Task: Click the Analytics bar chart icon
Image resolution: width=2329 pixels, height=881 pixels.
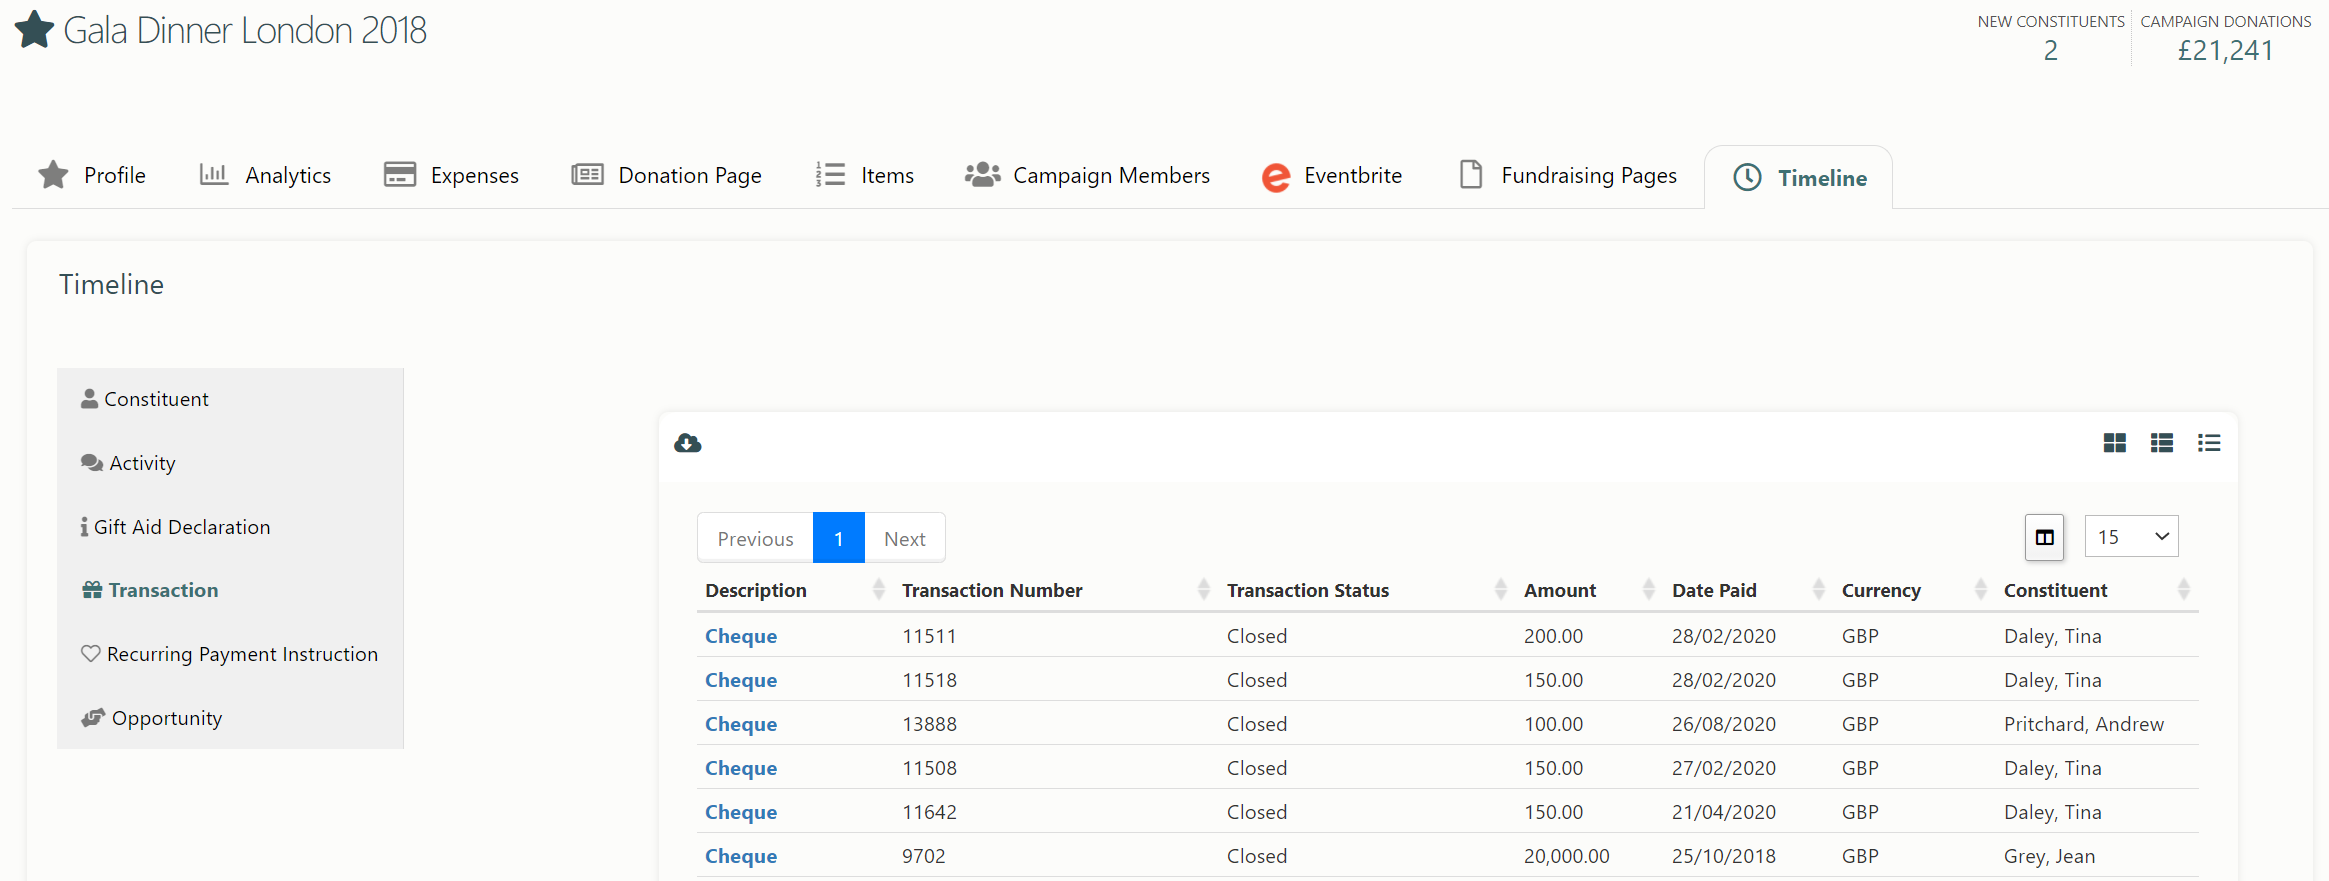Action: point(214,175)
